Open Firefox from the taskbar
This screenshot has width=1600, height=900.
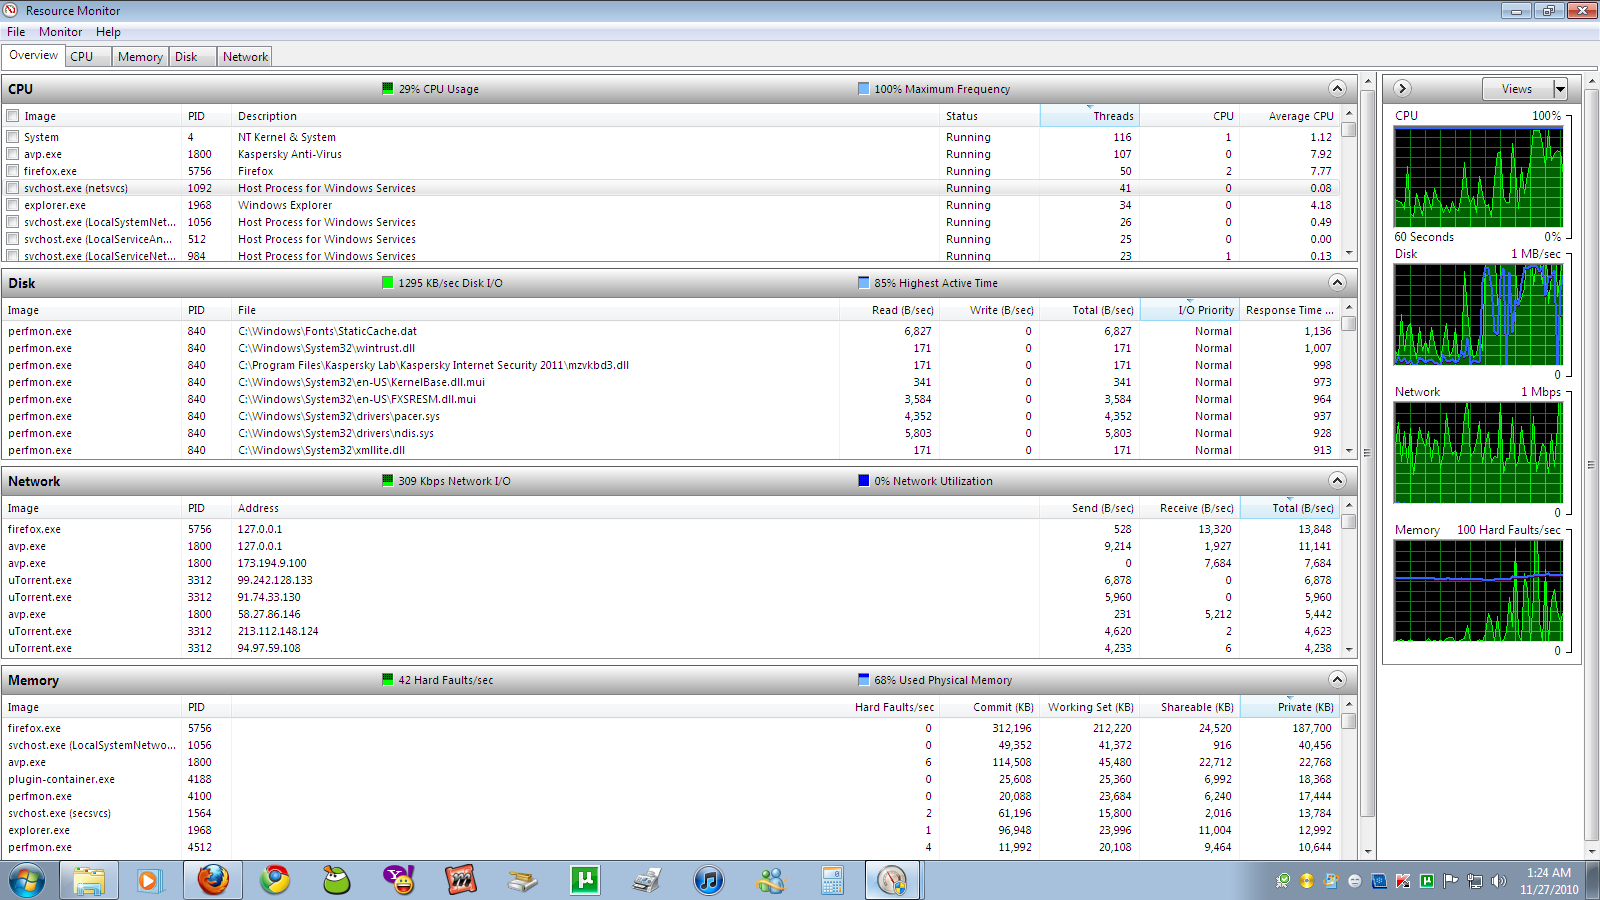coord(212,881)
